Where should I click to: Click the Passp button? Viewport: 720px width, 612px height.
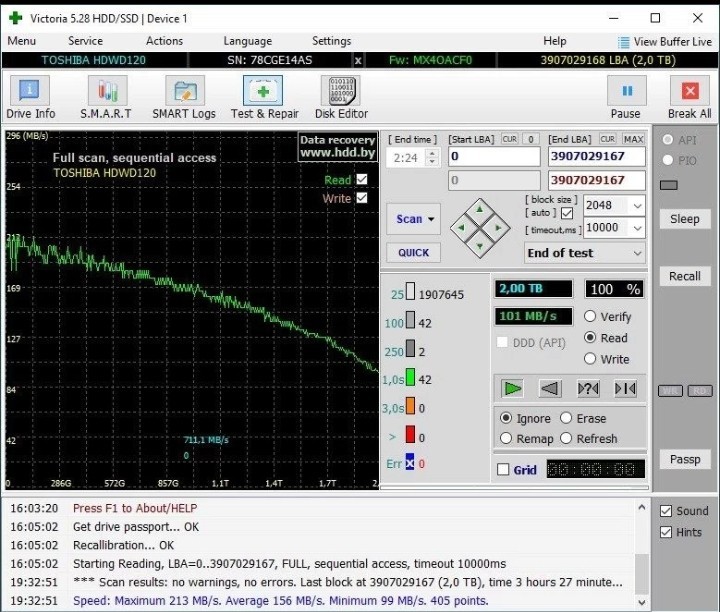point(685,459)
